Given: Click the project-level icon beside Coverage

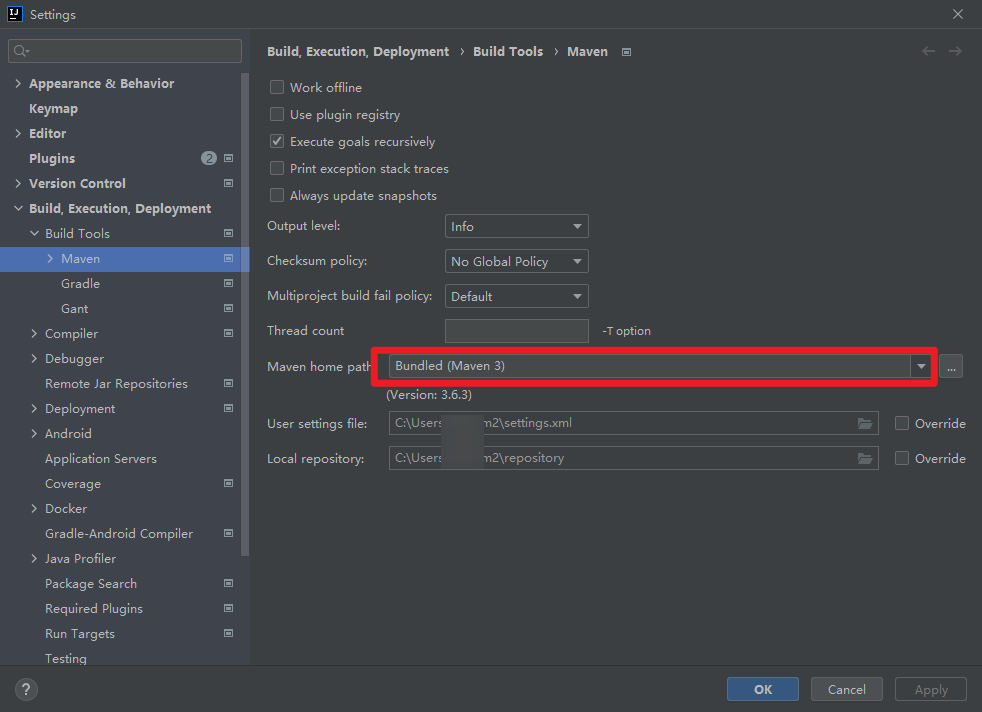Looking at the screenshot, I should point(229,483).
